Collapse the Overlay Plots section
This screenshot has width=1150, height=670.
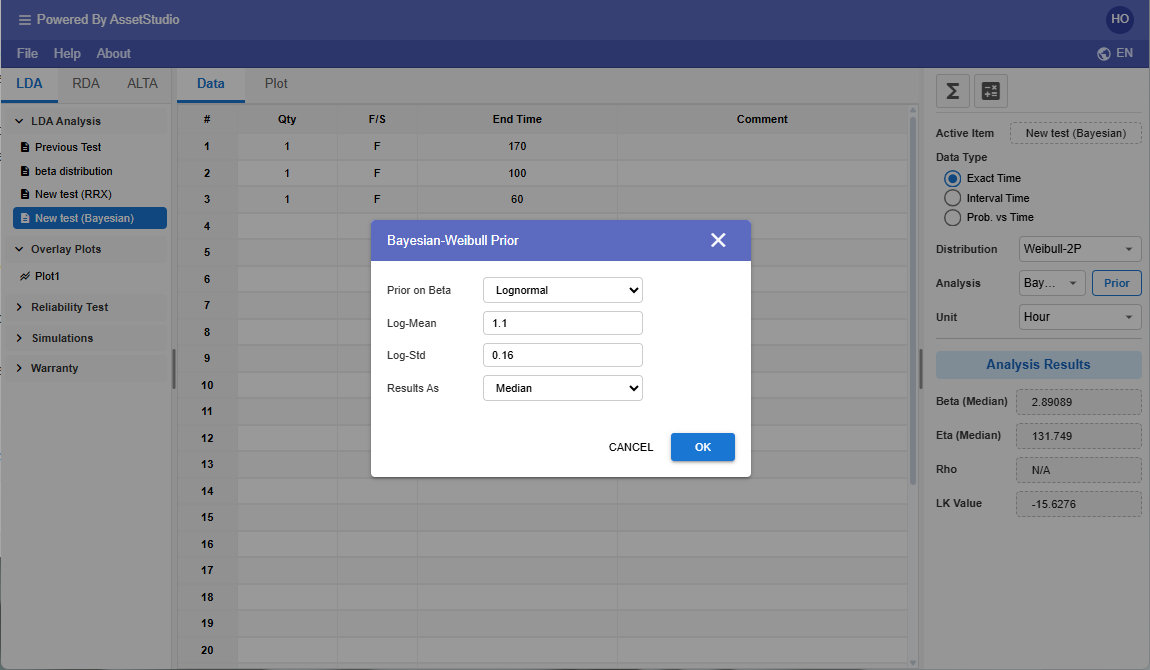click(19, 249)
